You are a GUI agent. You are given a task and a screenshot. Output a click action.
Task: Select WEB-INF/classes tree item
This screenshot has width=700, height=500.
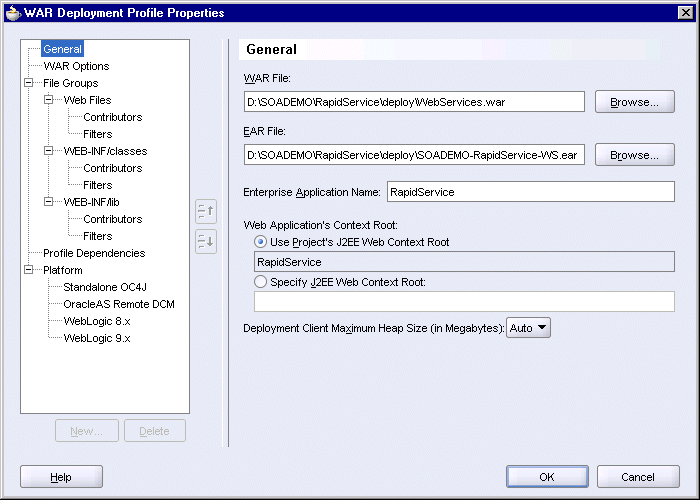[x=105, y=151]
